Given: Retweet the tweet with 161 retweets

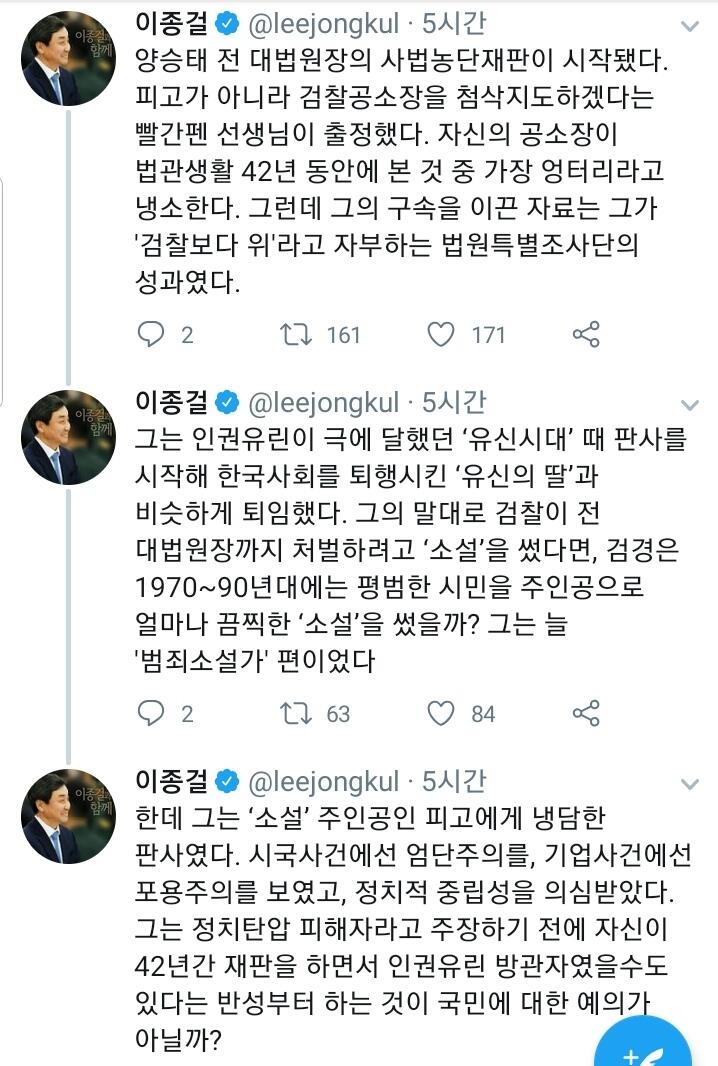Looking at the screenshot, I should (x=295, y=334).
